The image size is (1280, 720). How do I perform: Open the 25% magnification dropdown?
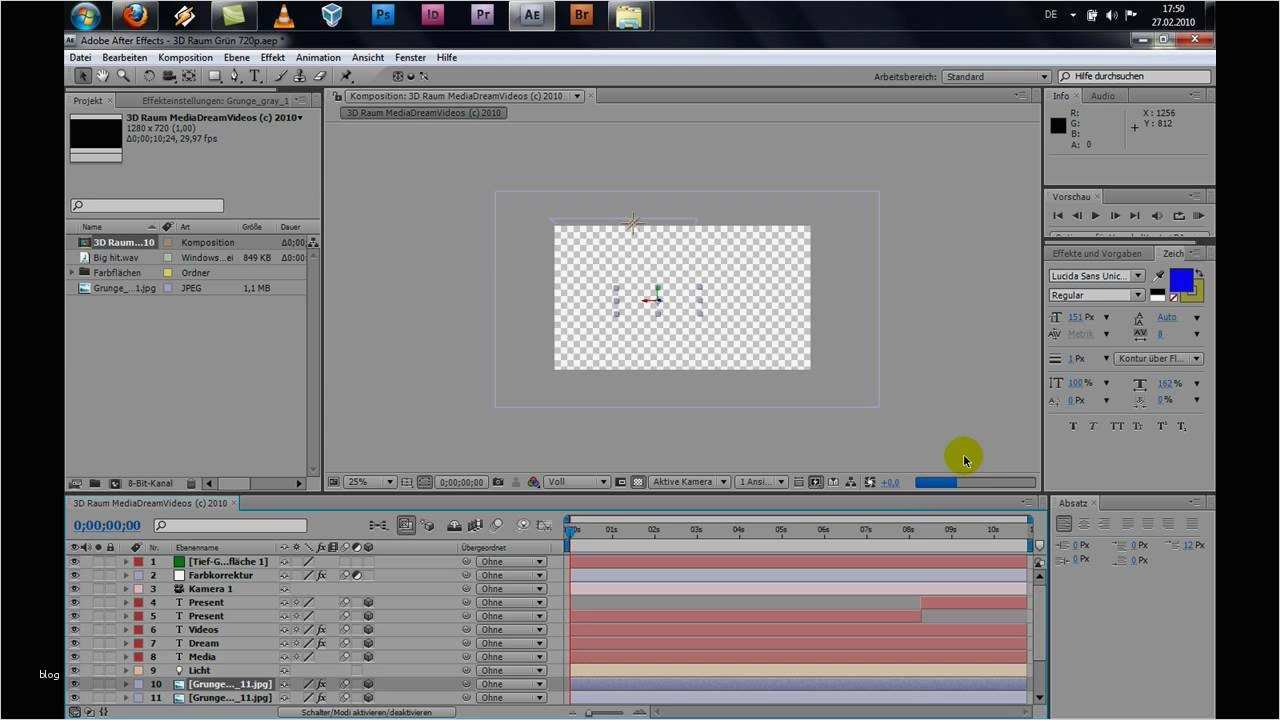369,482
